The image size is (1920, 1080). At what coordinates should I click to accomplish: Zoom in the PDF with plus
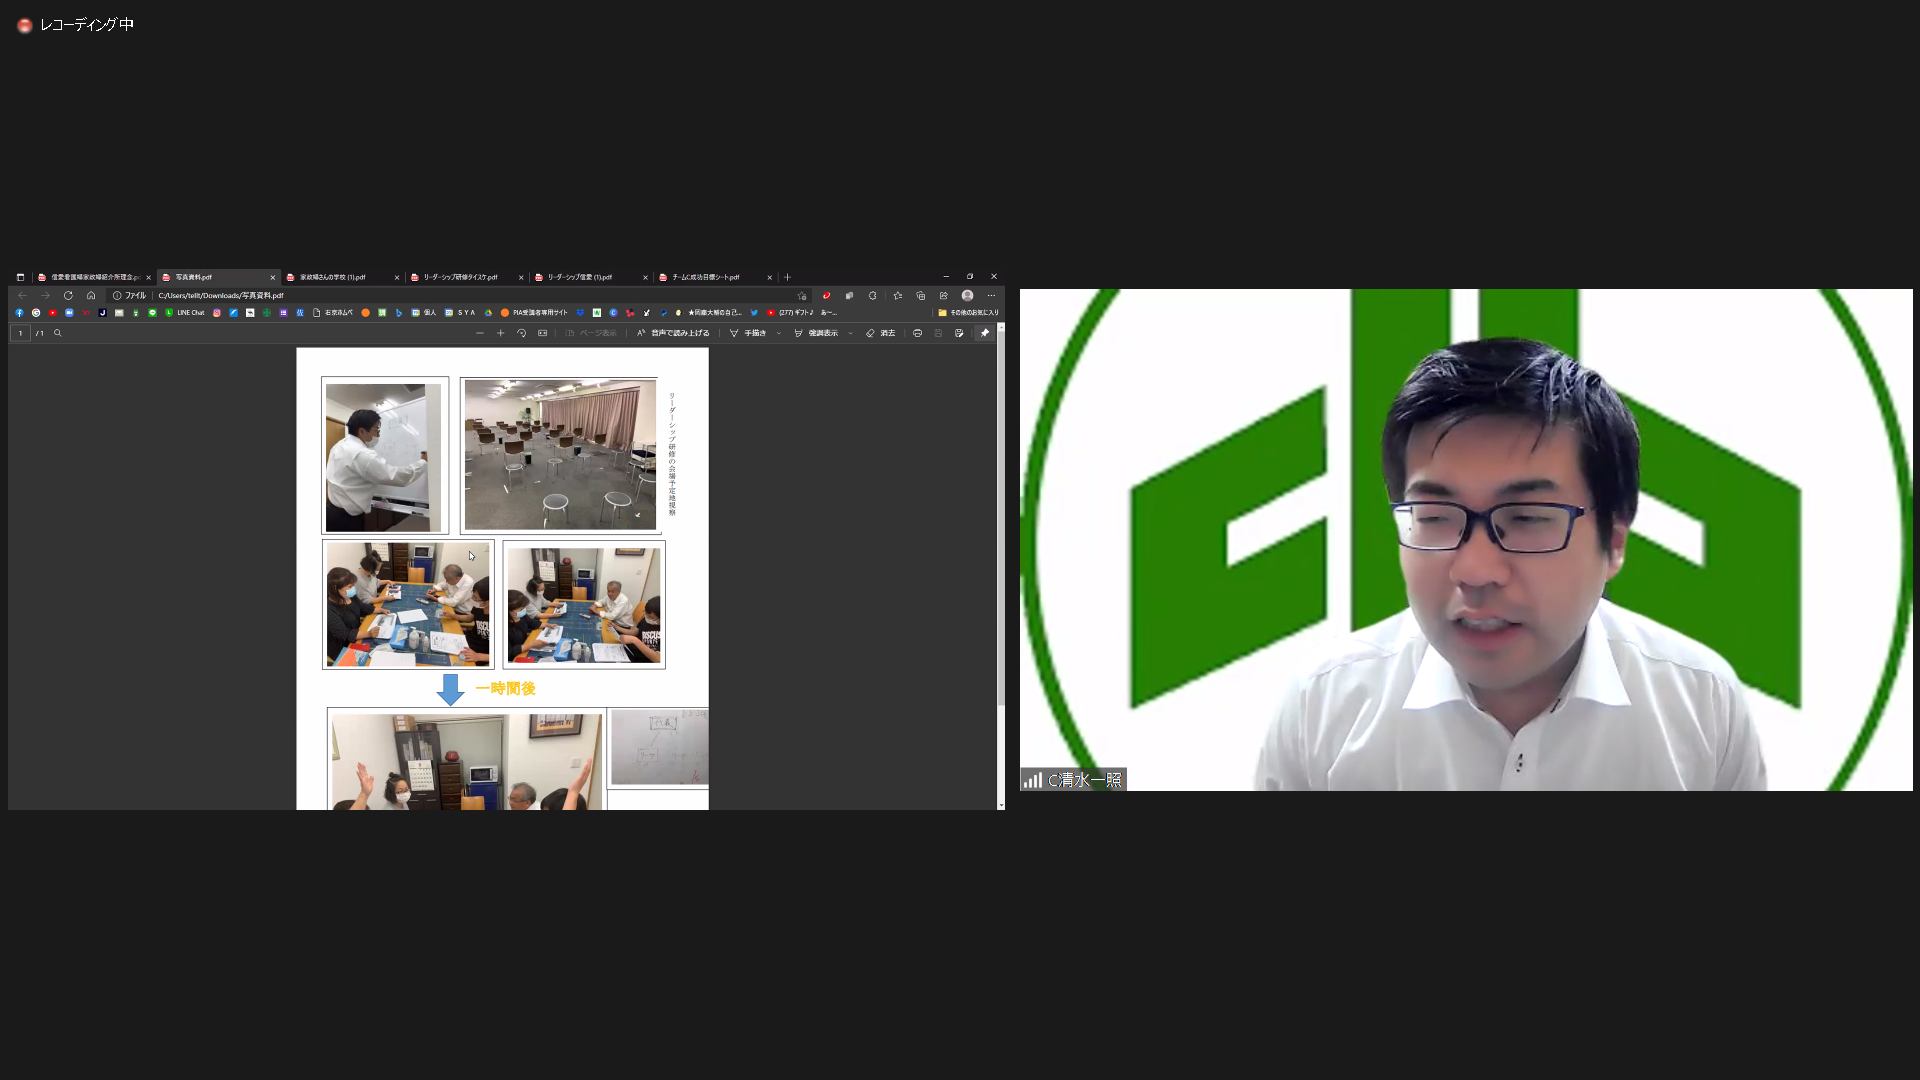point(501,333)
